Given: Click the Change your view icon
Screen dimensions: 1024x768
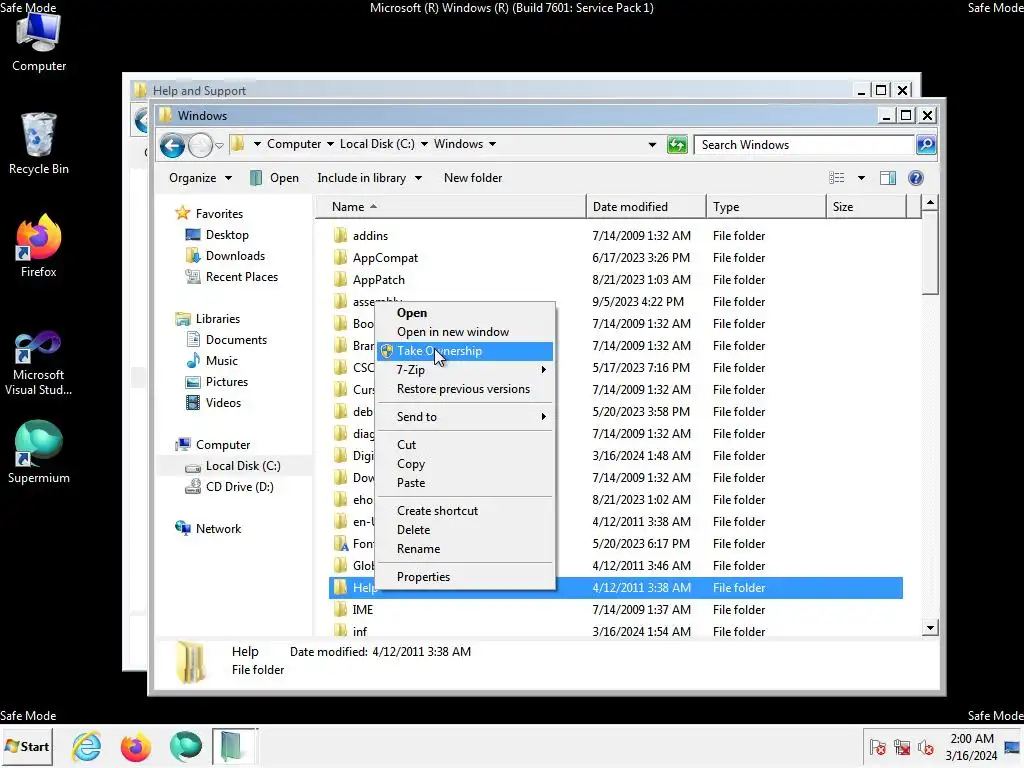Looking at the screenshot, I should [x=837, y=178].
